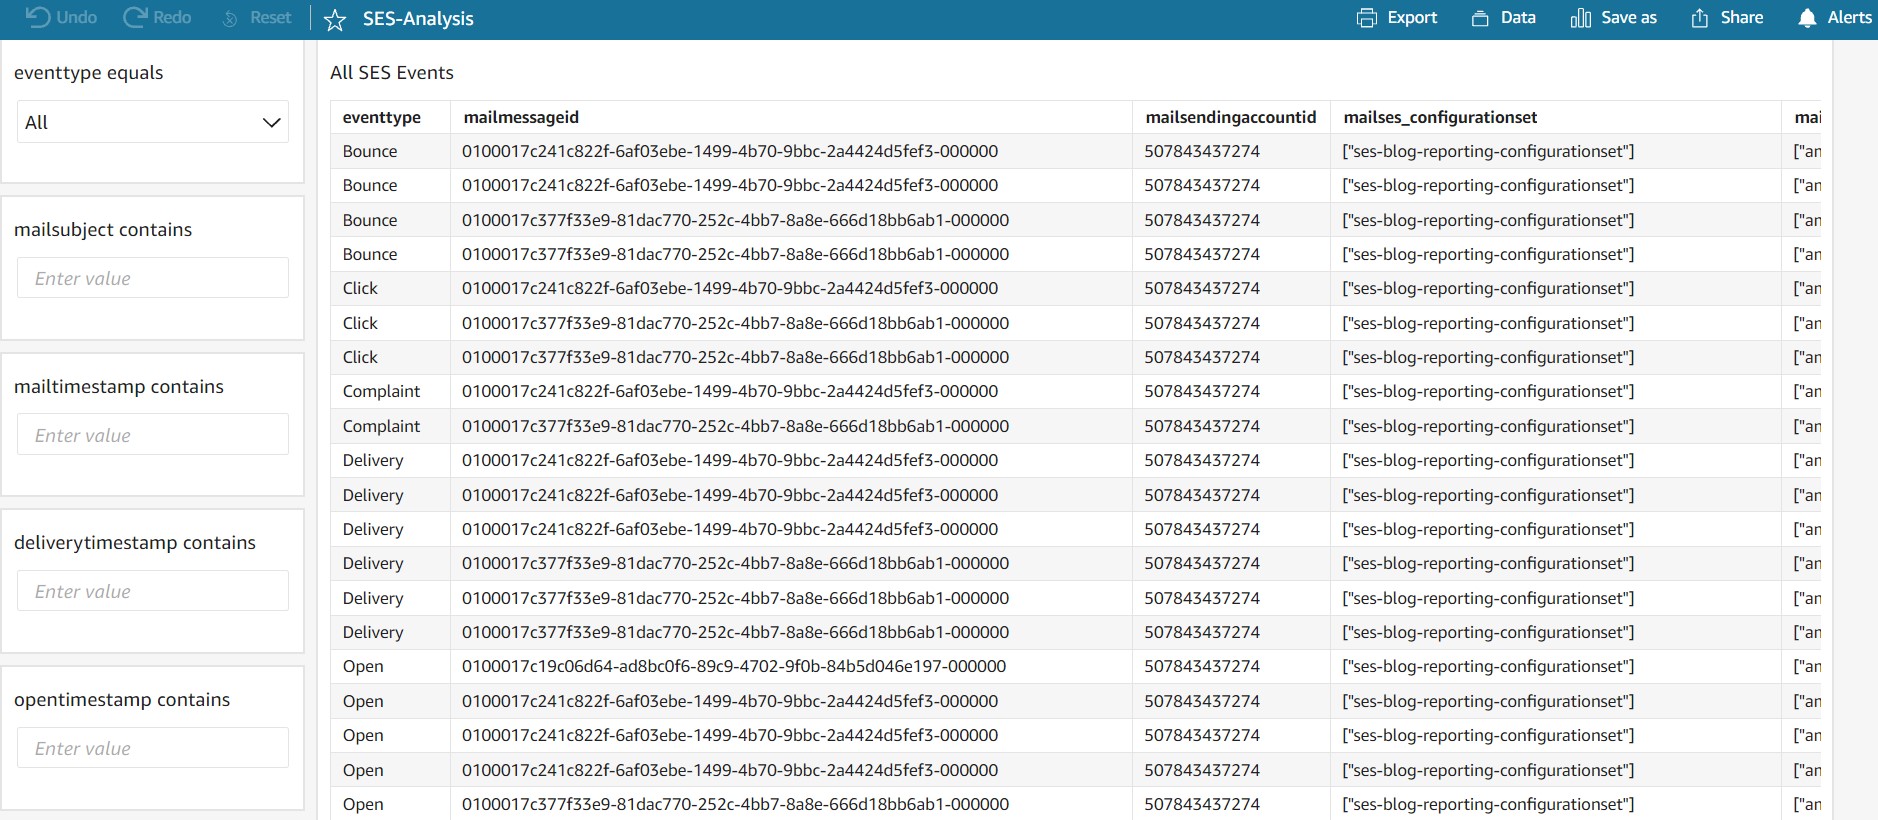Star the SES-Analysis as favorite

[x=335, y=19]
